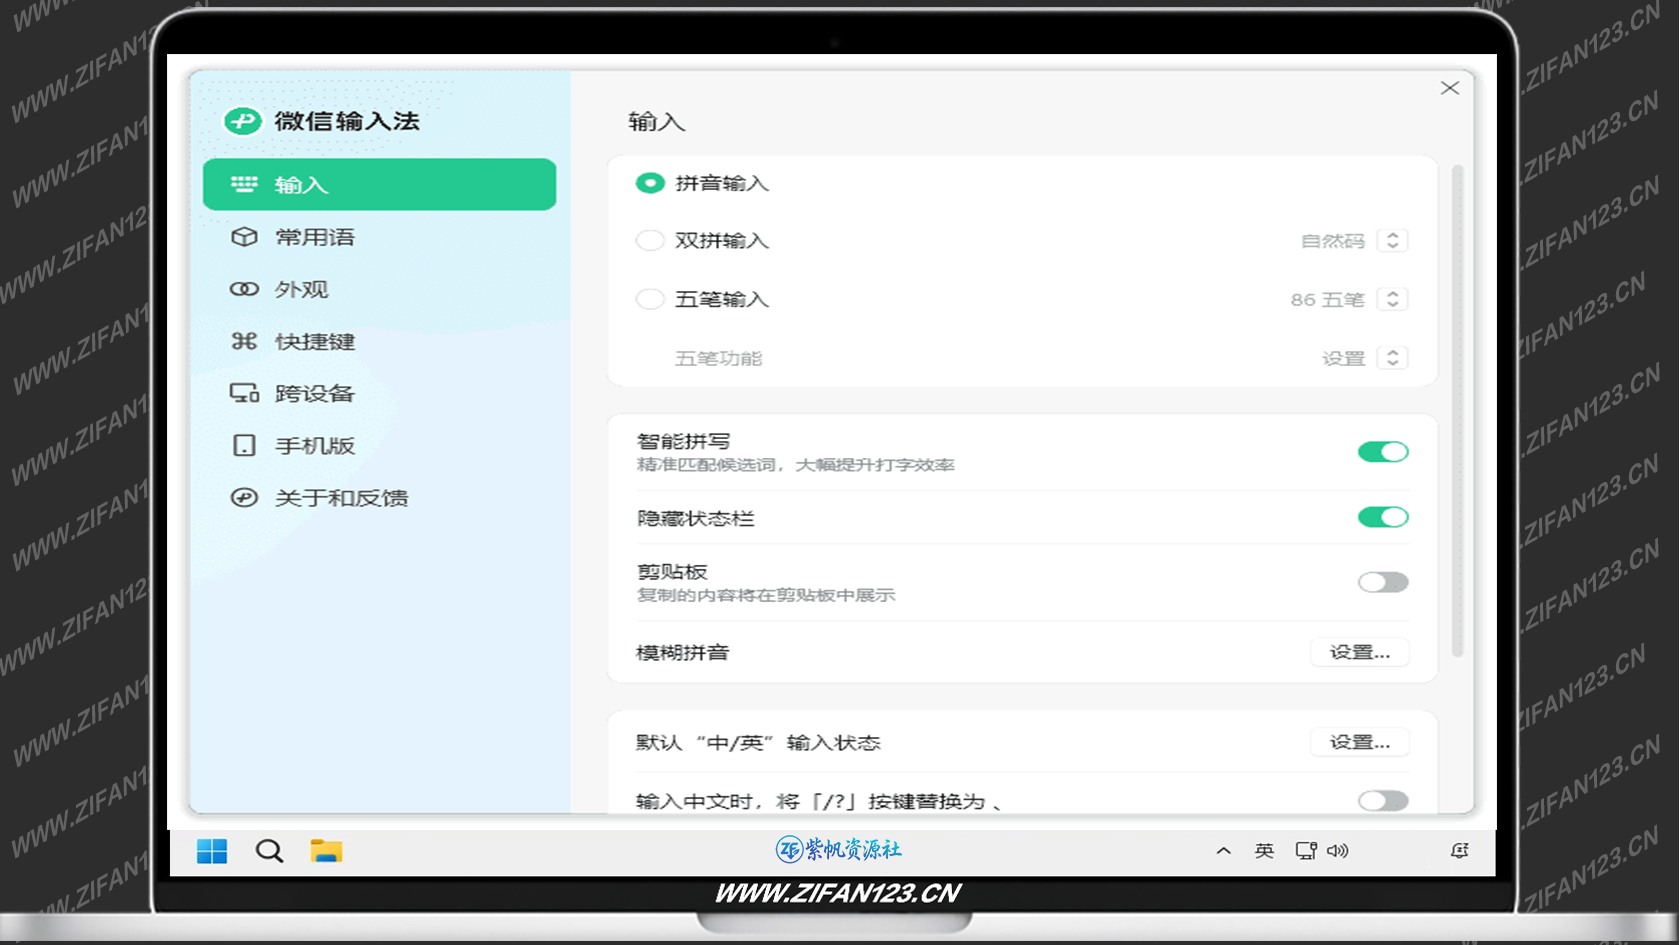1680x945 pixels.
Task: Enable the 剪贴板 toggle
Action: 1383,582
